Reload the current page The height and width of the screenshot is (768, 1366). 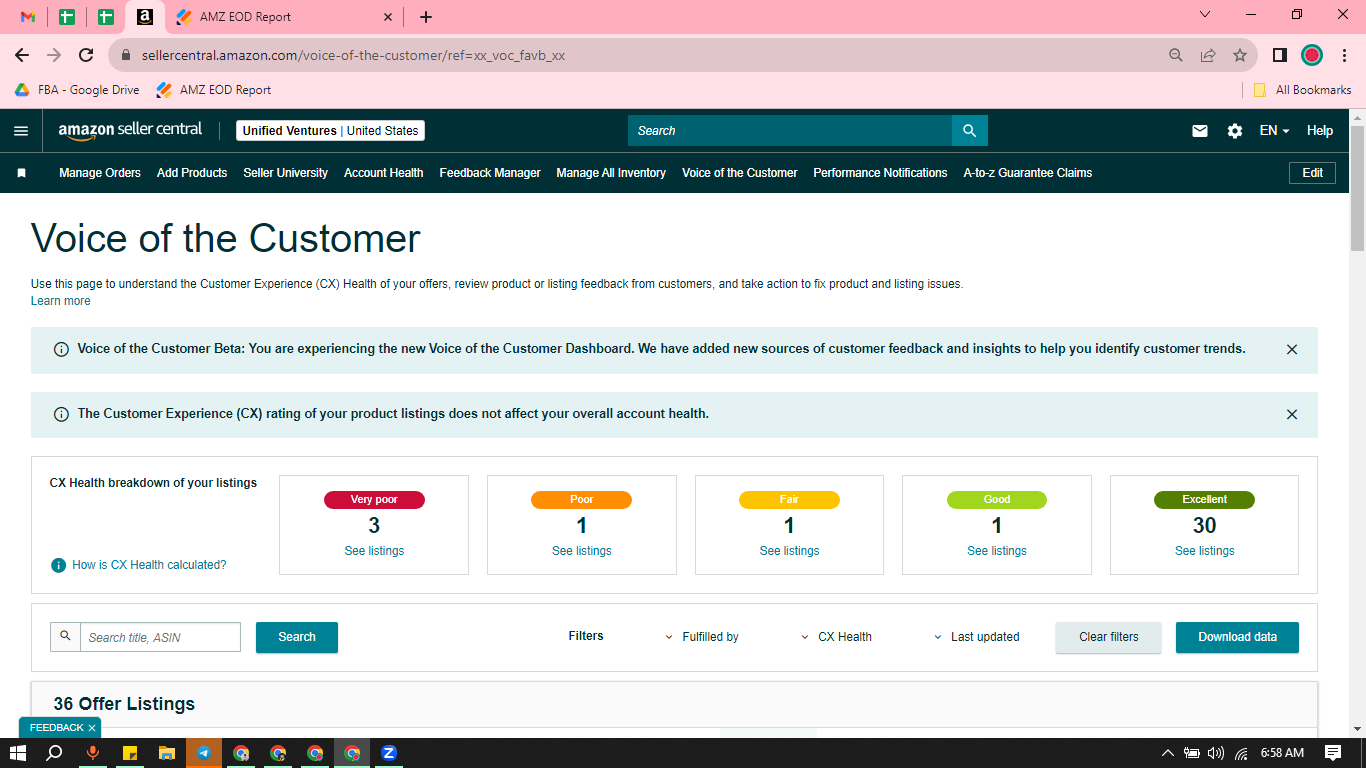click(x=86, y=55)
